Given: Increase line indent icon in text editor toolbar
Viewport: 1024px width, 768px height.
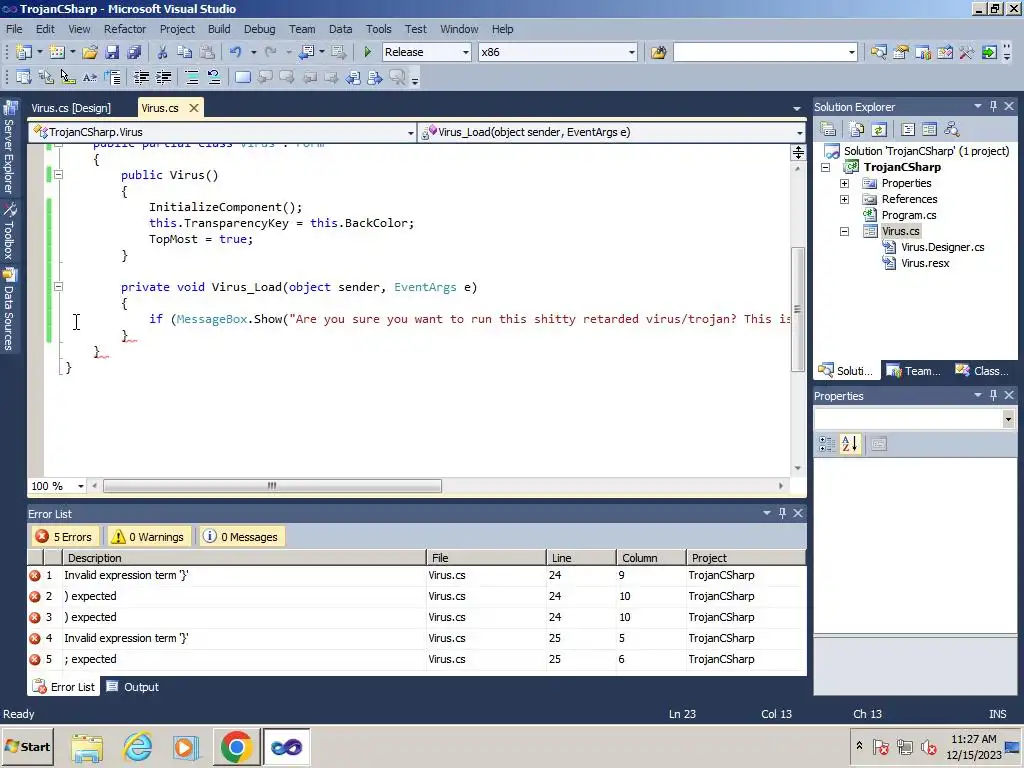Looking at the screenshot, I should [x=163, y=78].
